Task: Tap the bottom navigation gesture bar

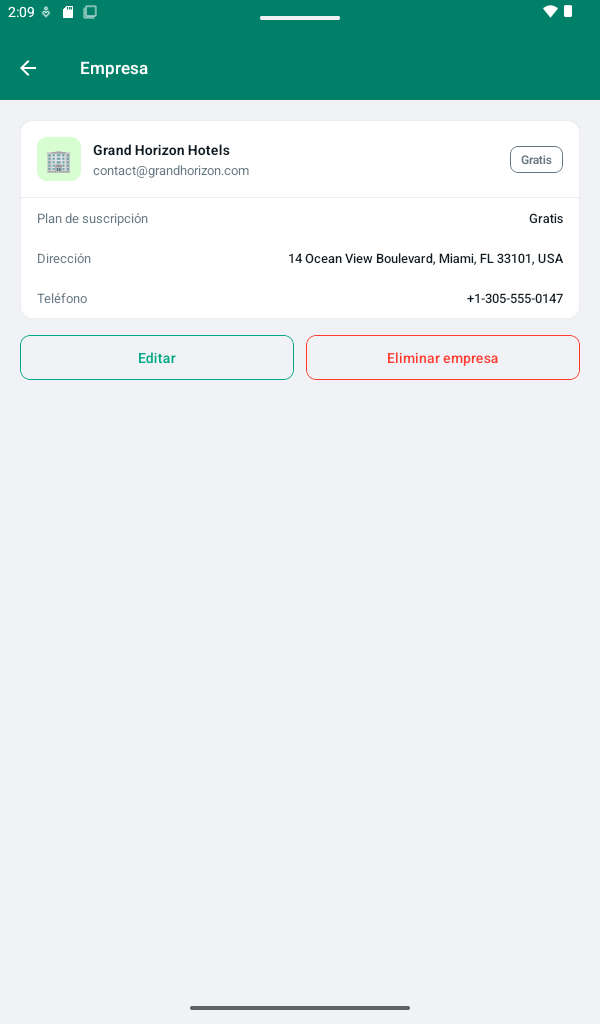Action: click(300, 1008)
